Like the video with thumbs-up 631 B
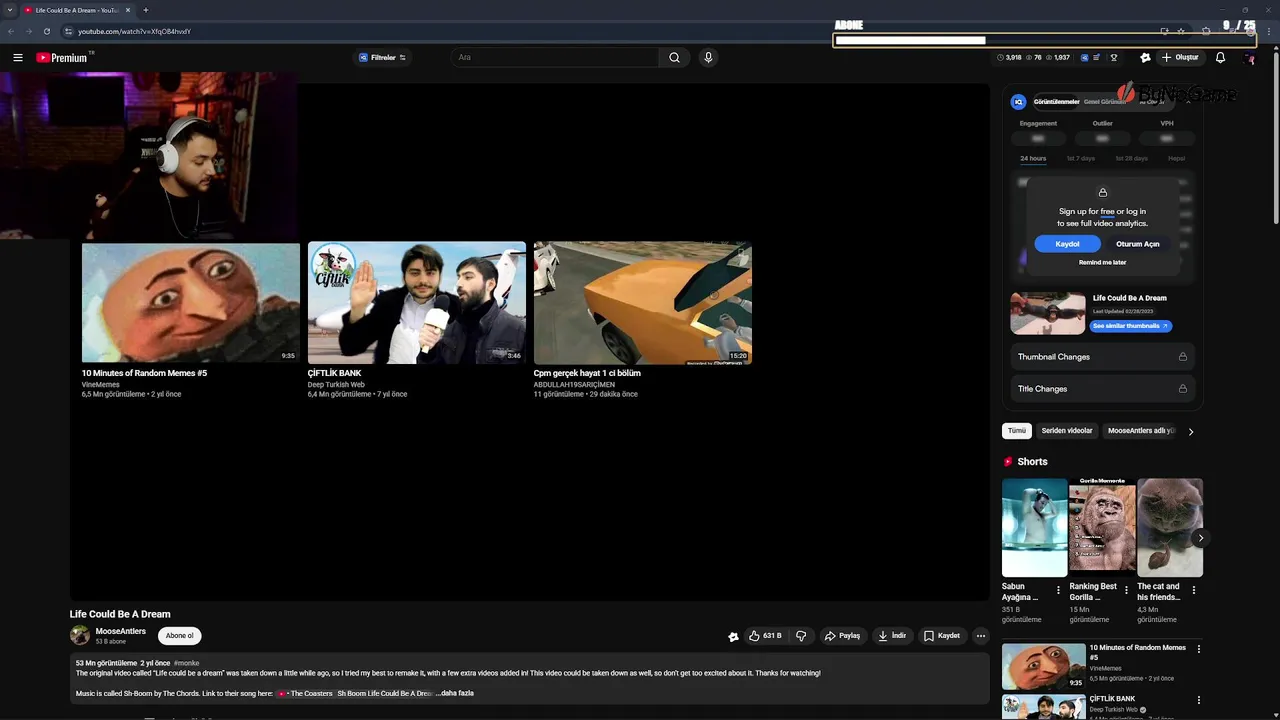Screen dimensions: 1280x720 point(765,636)
